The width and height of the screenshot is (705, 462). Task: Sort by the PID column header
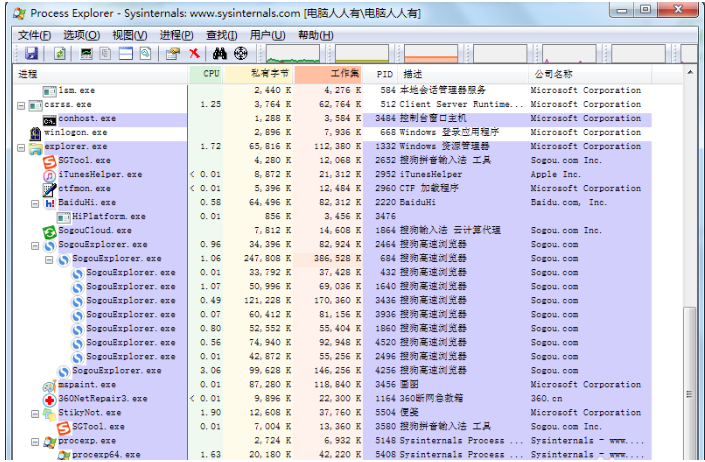coord(384,74)
